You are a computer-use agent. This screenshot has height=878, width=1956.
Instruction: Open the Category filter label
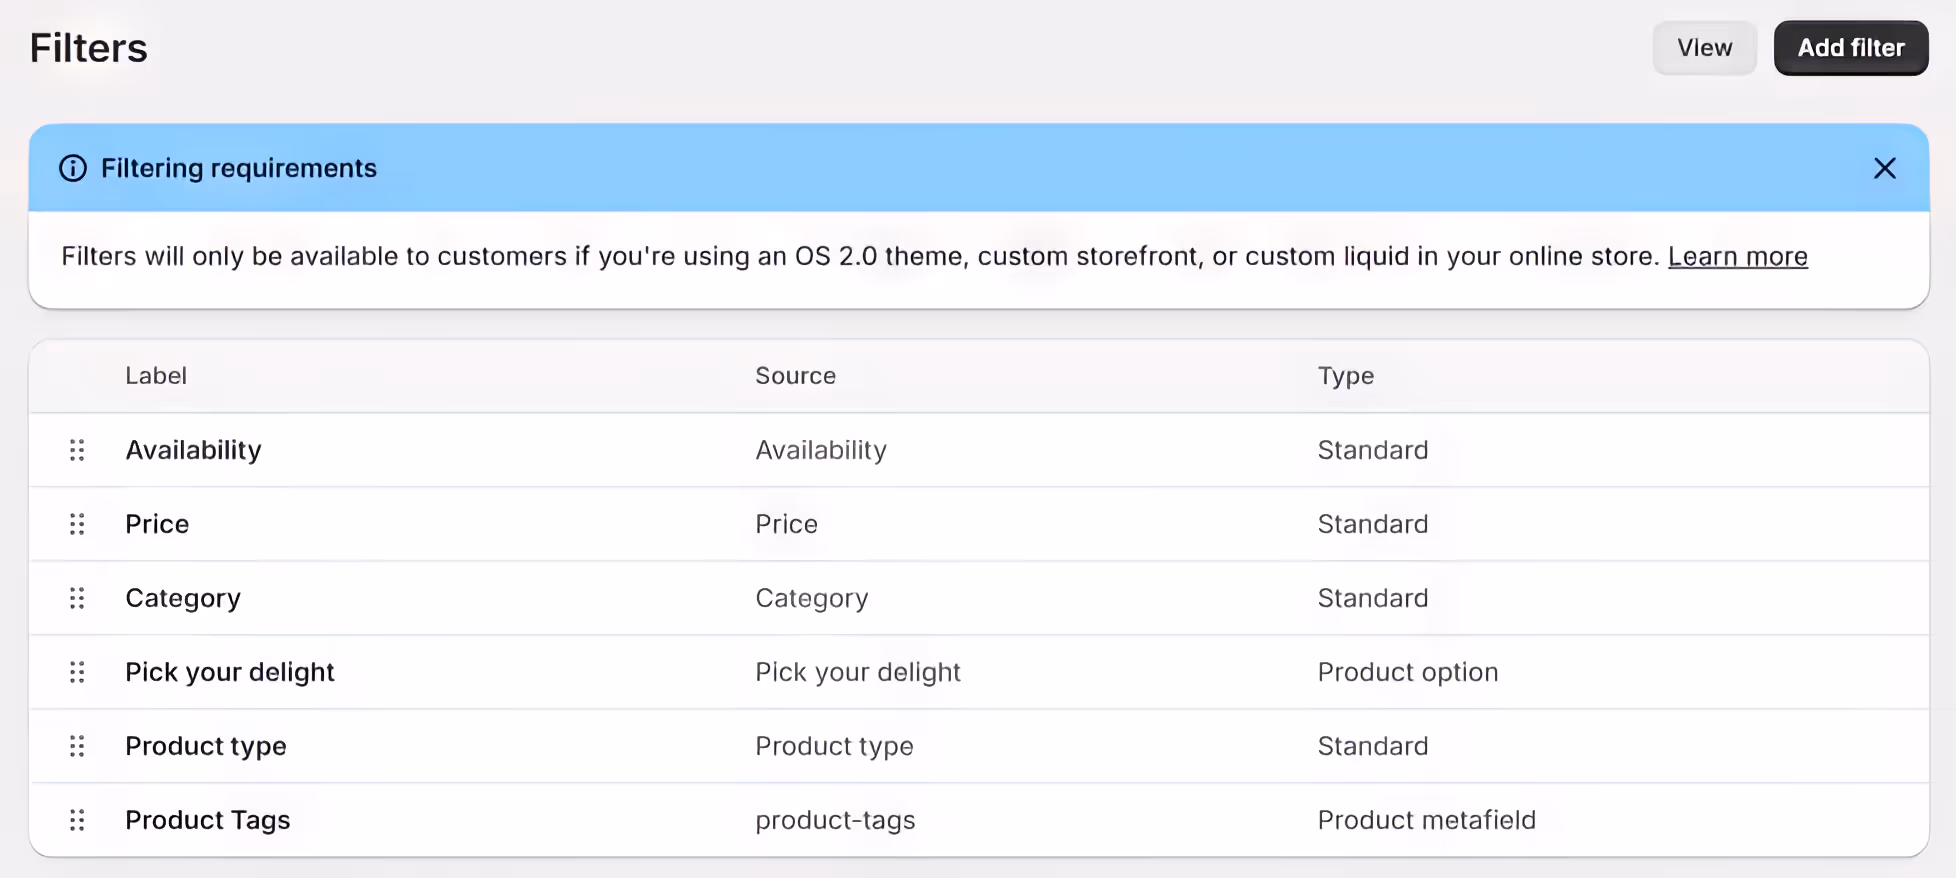click(x=183, y=598)
